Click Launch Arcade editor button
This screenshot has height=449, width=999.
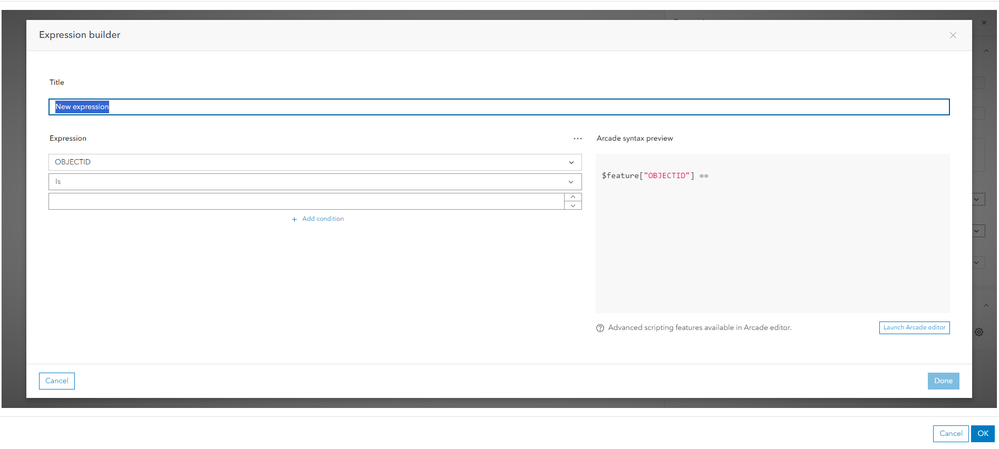[914, 328]
